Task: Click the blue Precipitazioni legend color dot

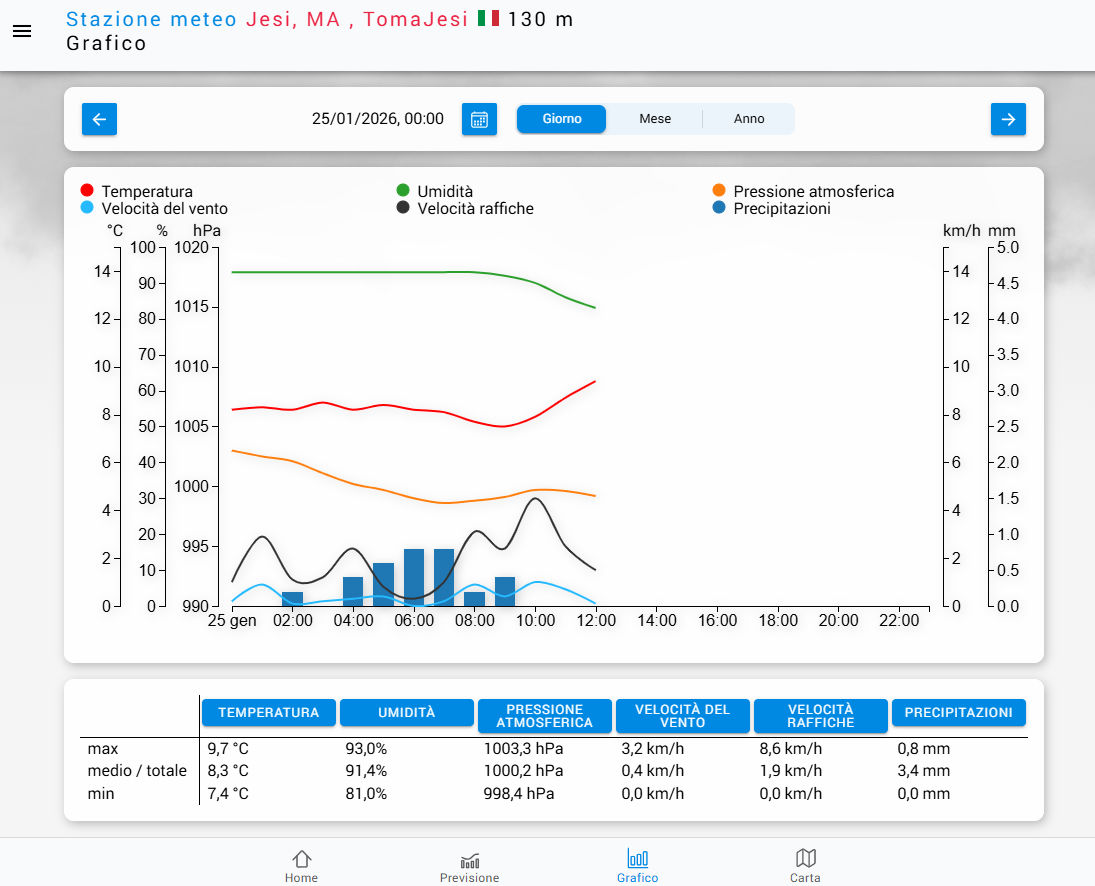Action: (719, 208)
